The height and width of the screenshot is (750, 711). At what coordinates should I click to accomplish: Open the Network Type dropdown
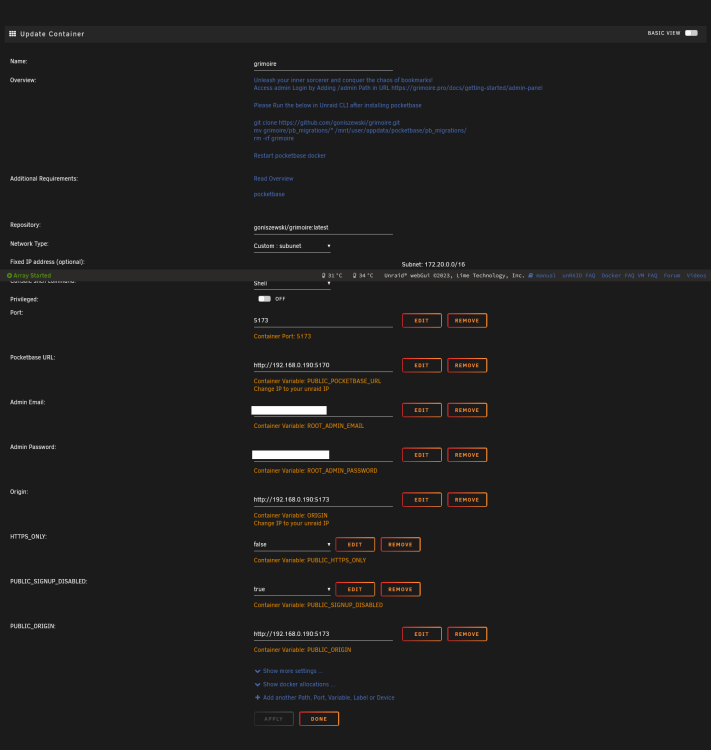pyautogui.click(x=292, y=246)
